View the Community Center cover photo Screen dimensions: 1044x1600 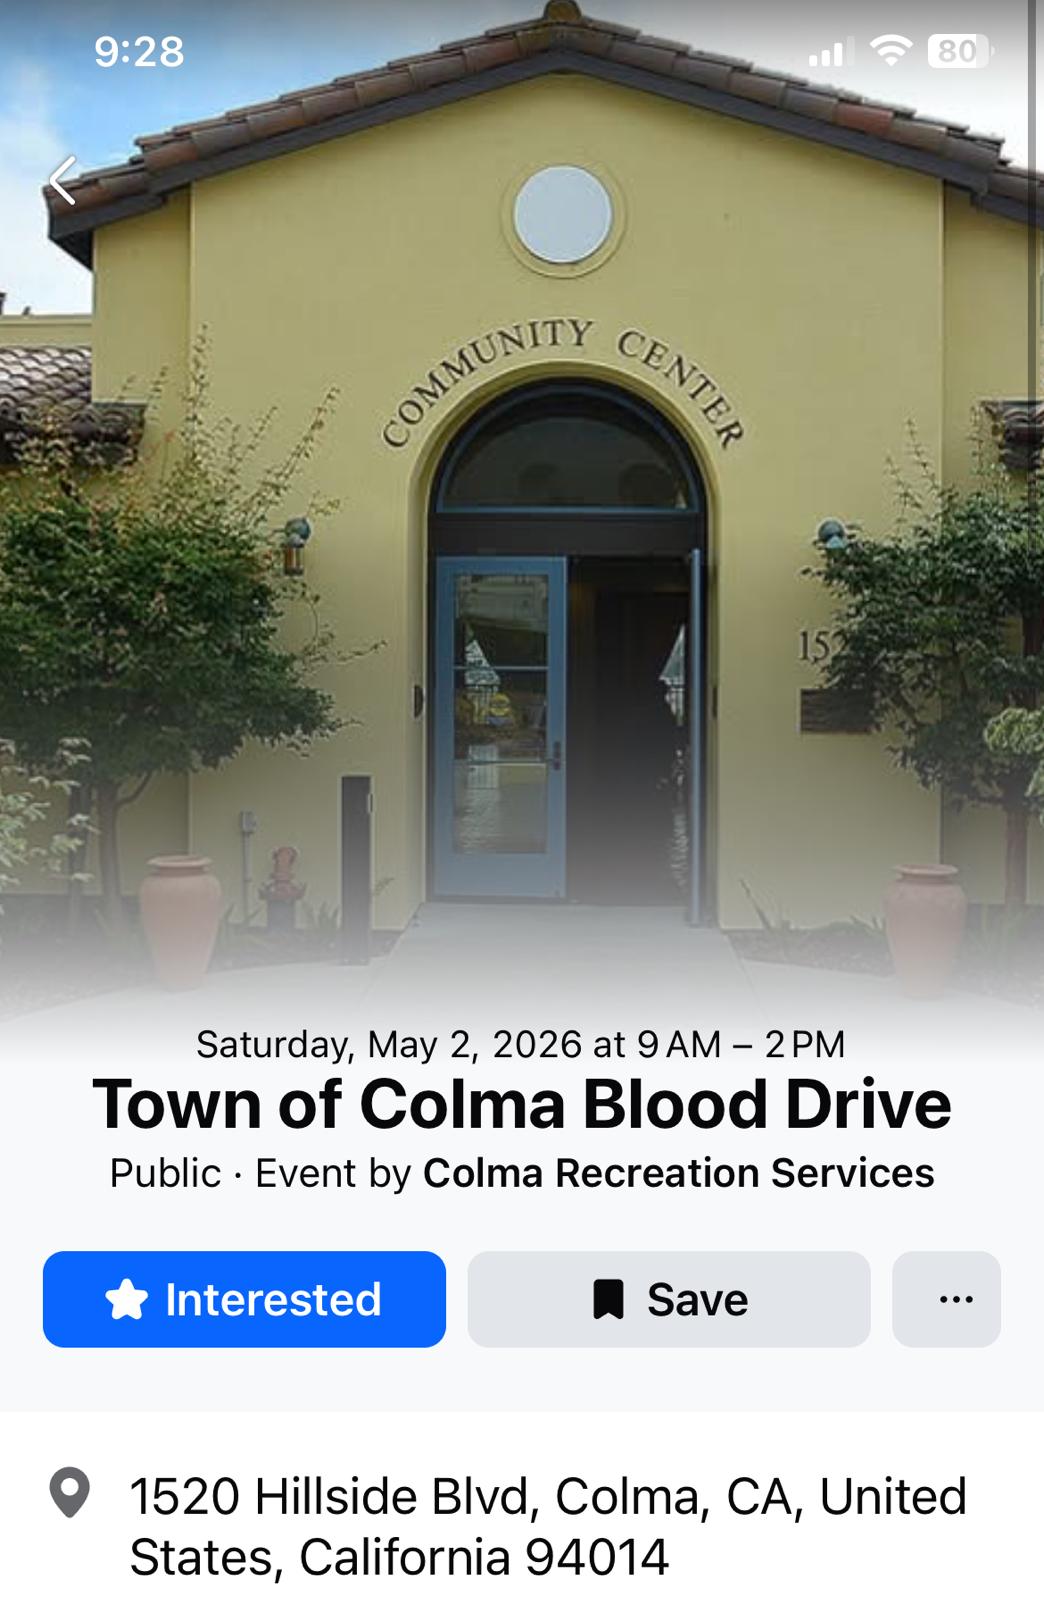(522, 500)
